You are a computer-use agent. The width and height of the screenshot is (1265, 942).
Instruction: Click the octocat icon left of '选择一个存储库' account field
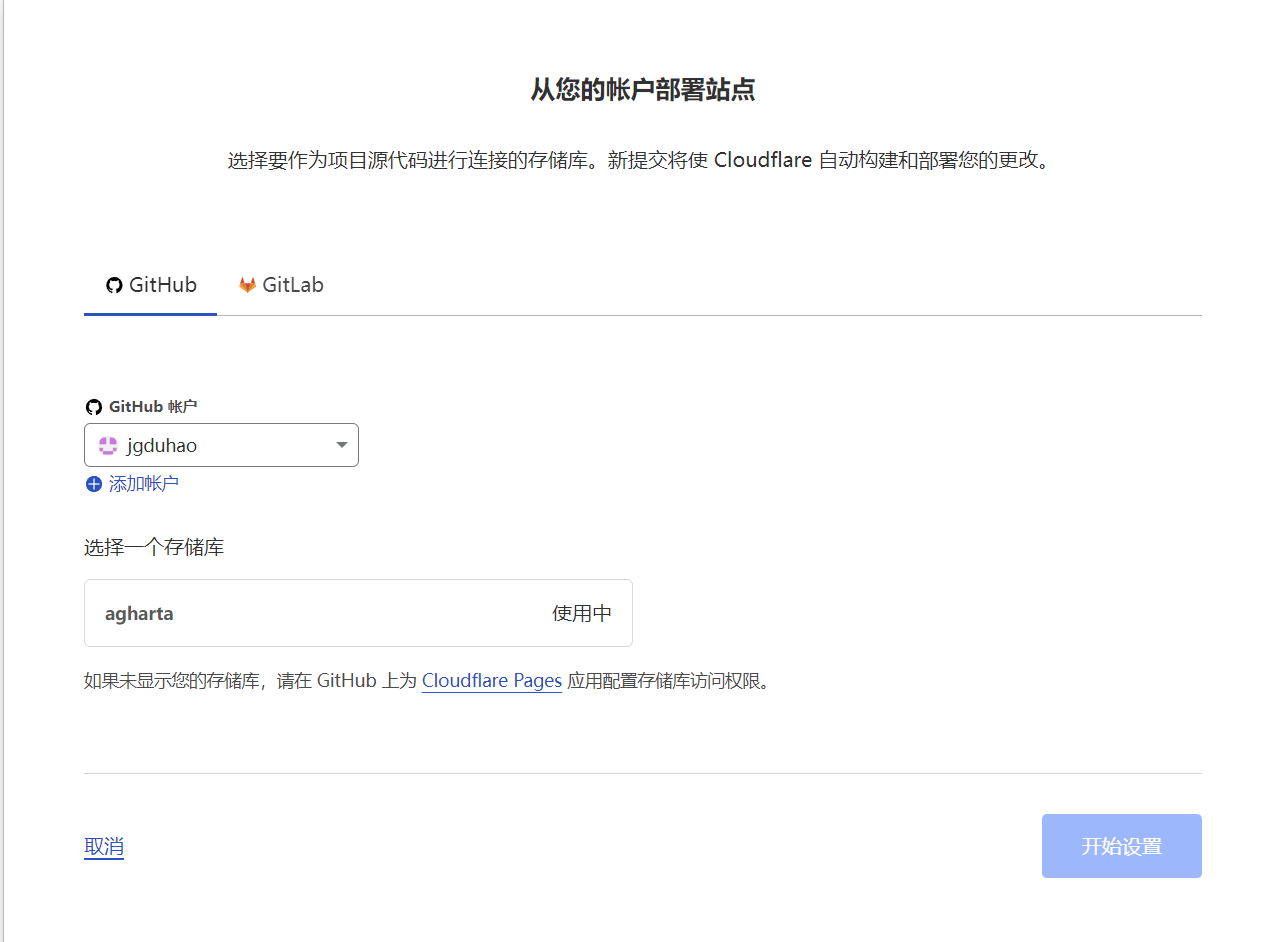93,406
